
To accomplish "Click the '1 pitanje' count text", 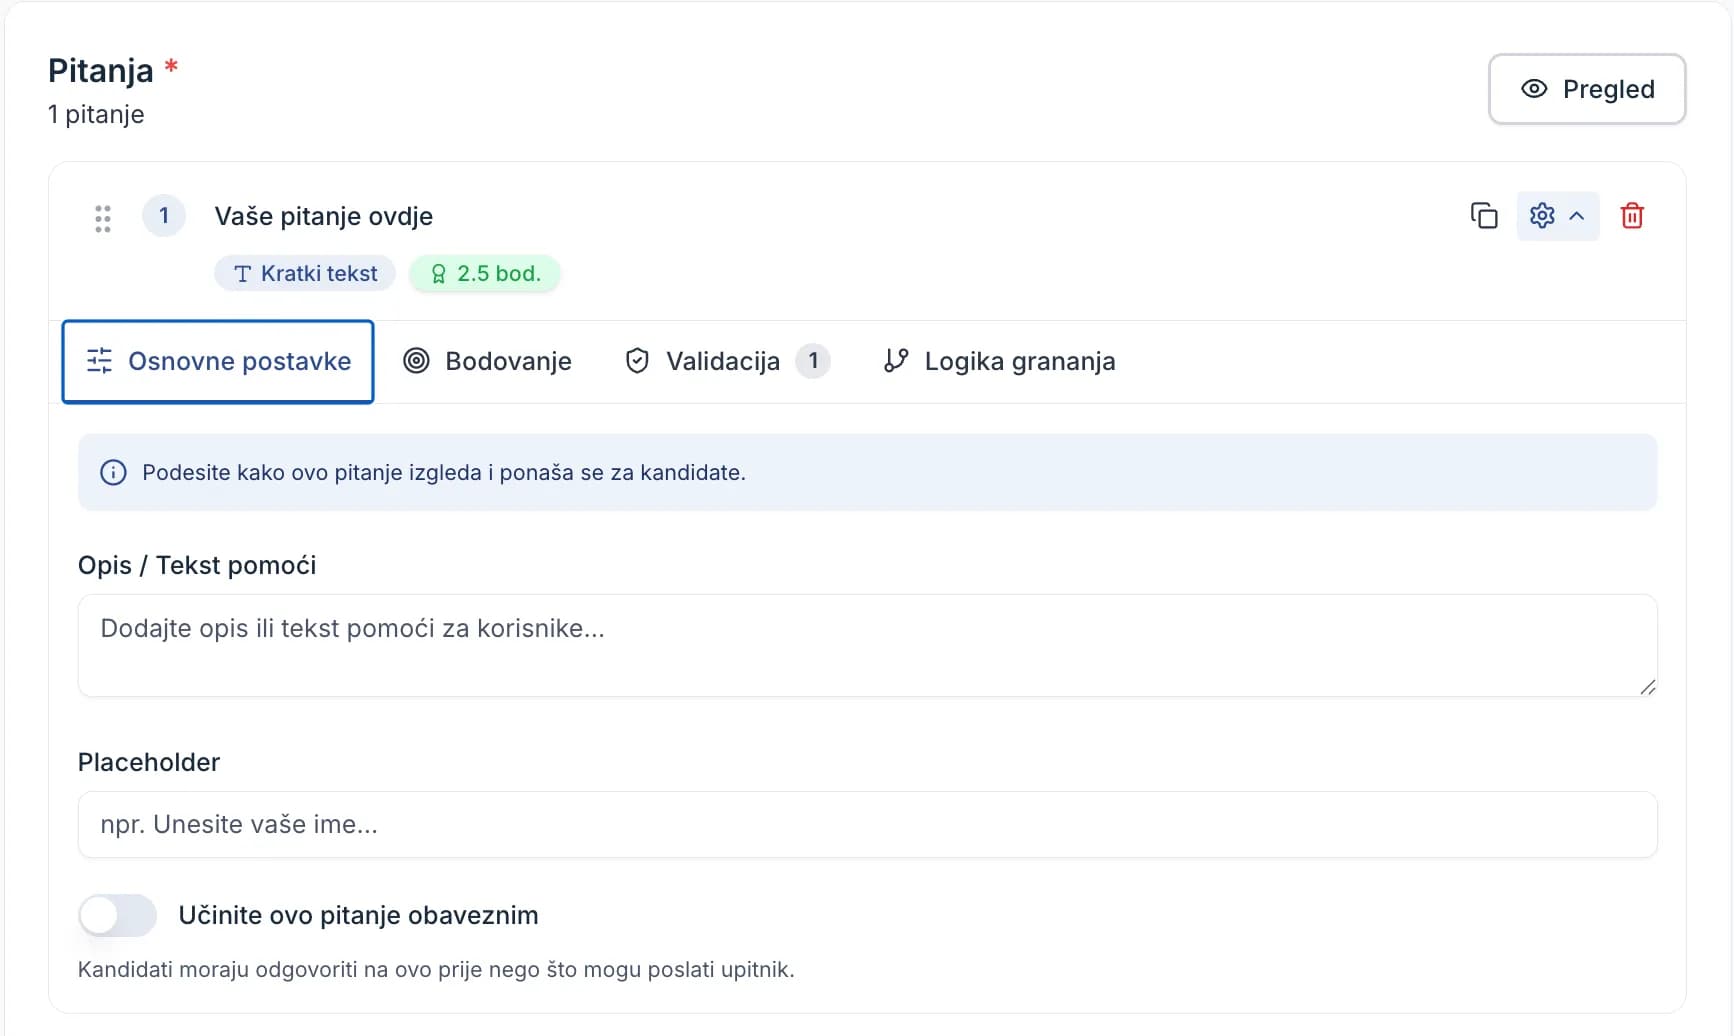I will (x=96, y=115).
